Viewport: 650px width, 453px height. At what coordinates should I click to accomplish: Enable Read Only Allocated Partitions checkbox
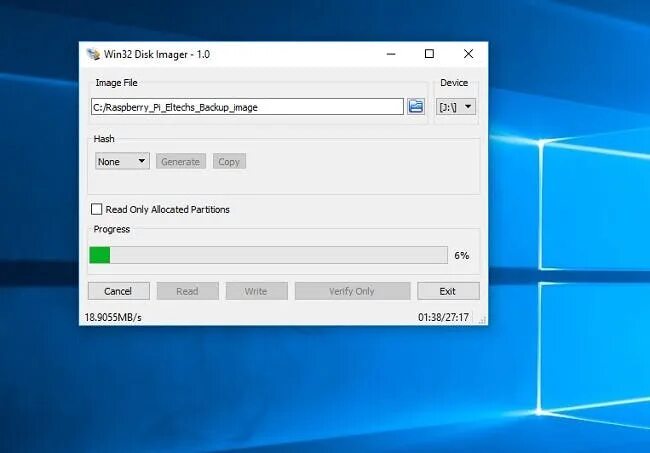[x=96, y=209]
